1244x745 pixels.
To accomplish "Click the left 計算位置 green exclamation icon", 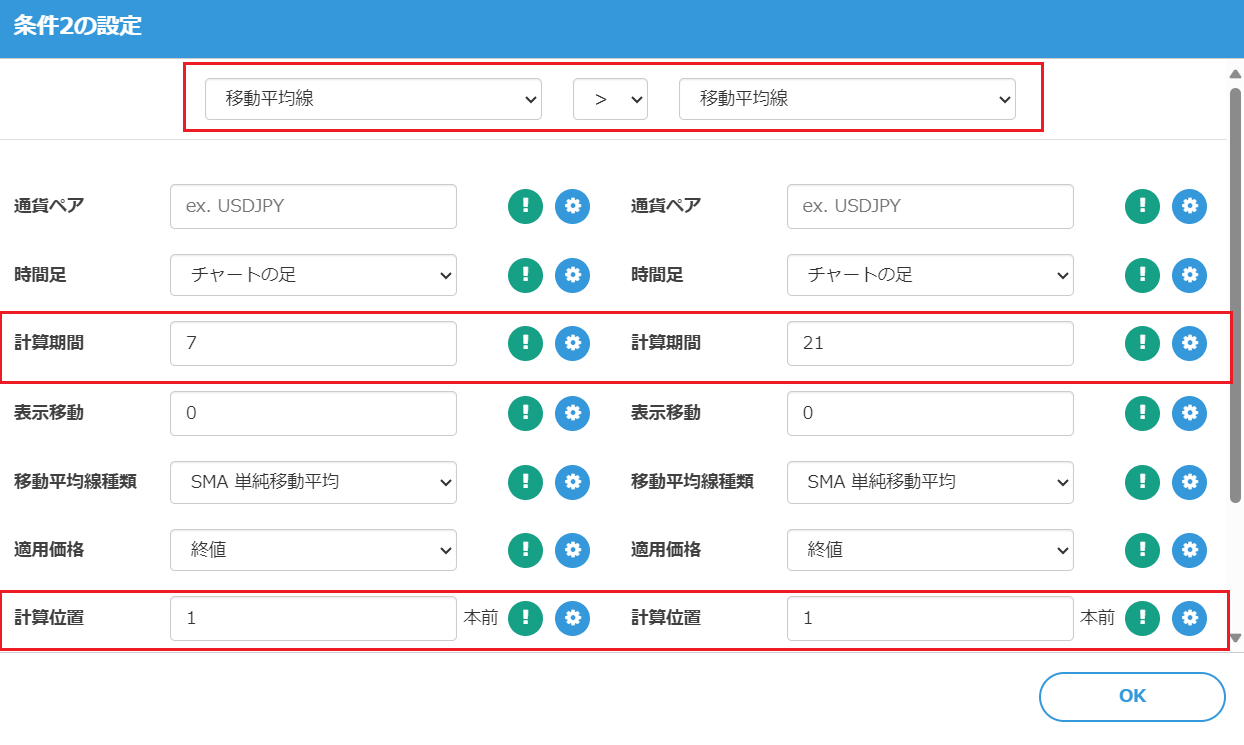I will [x=525, y=618].
